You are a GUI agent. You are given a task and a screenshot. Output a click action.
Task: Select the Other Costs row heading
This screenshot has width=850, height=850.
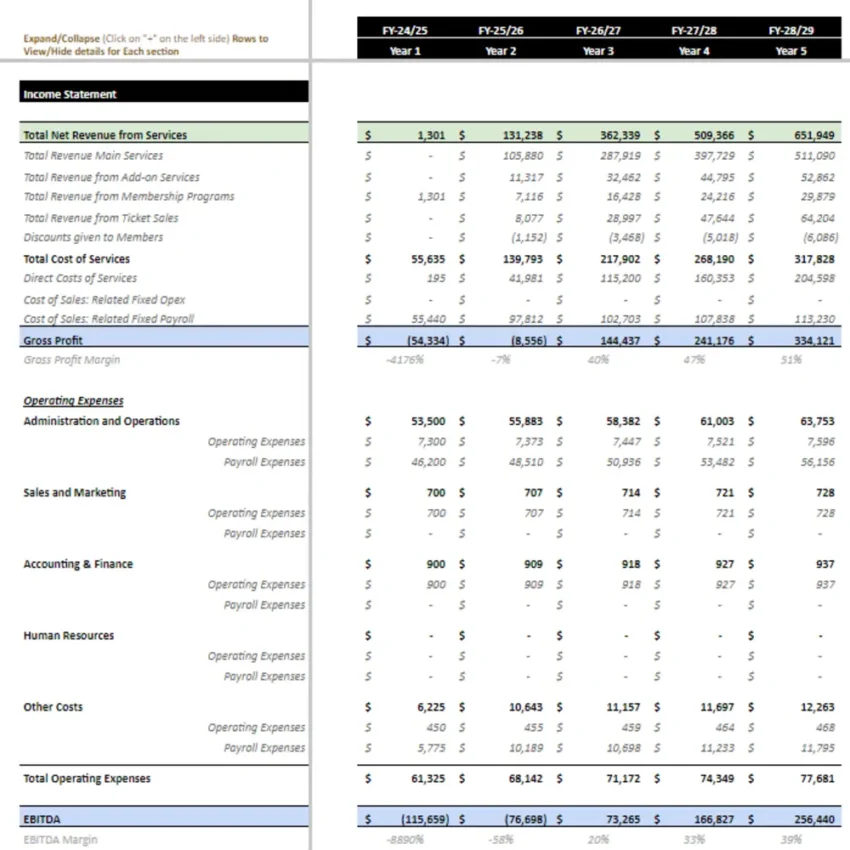[53, 706]
